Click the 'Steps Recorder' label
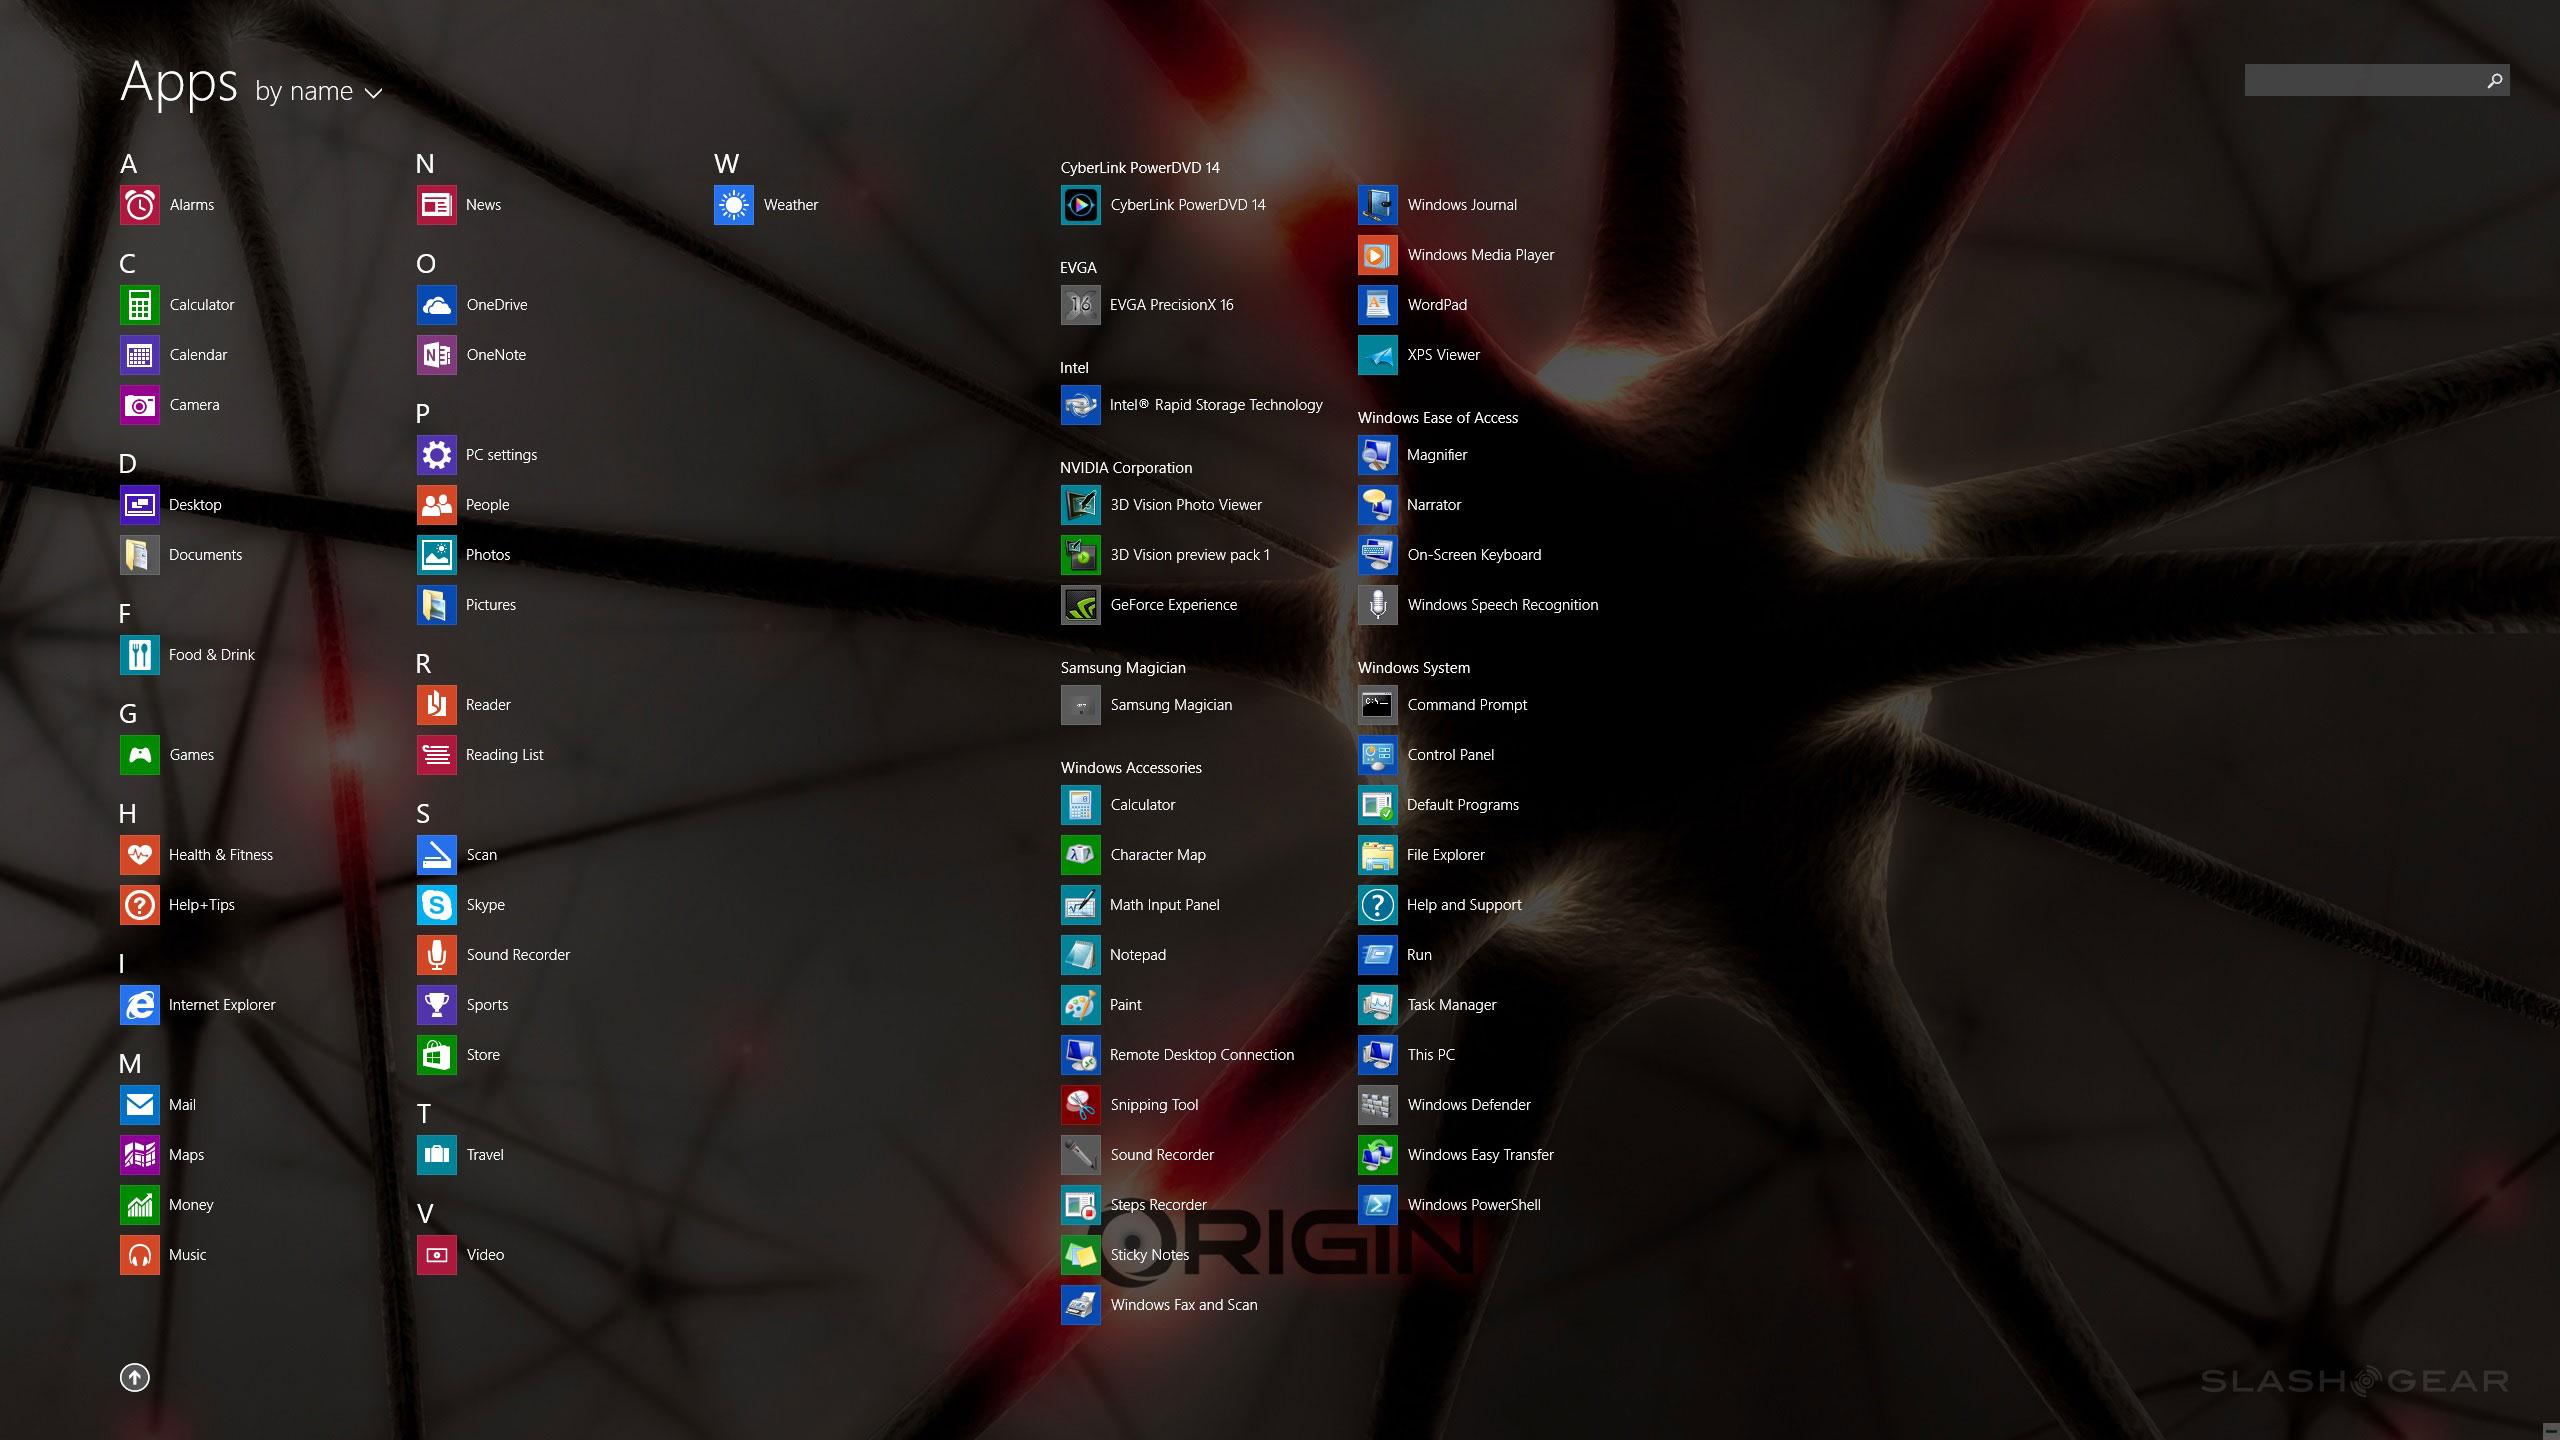Viewport: 2560px width, 1440px height. tap(1158, 1205)
